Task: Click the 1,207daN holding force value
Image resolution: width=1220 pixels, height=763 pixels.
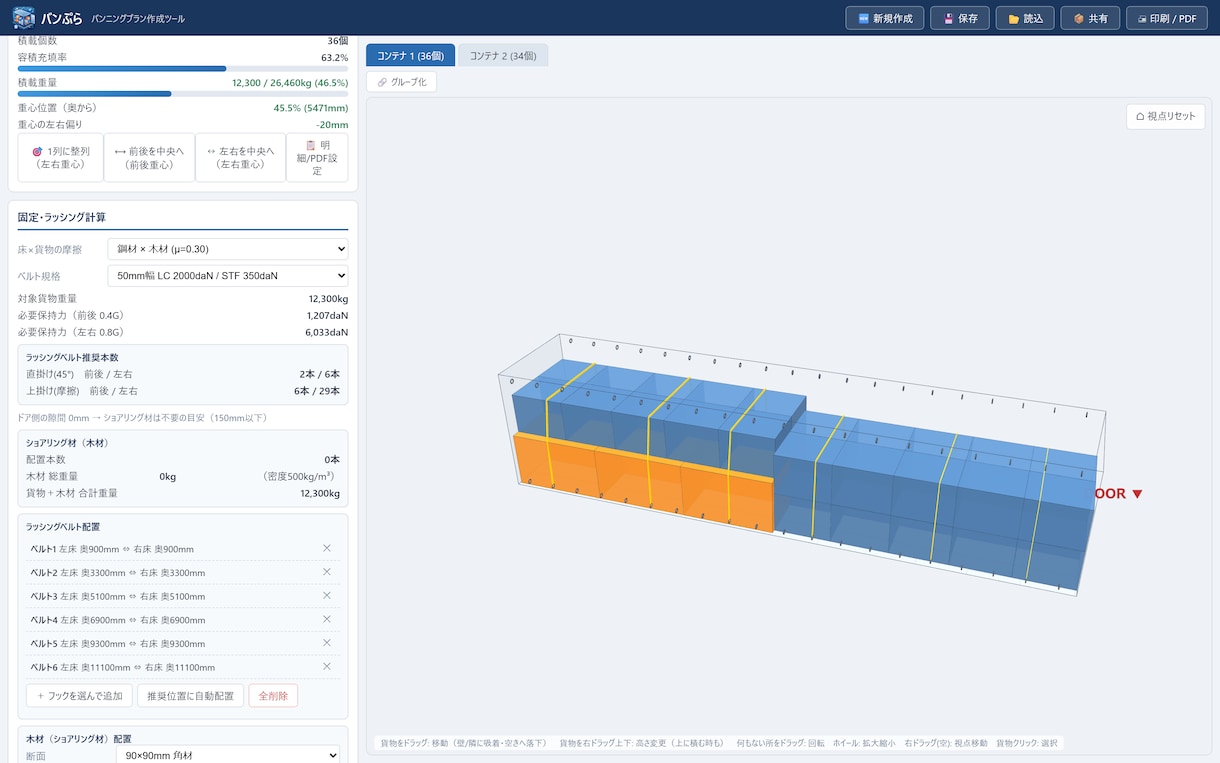Action: point(327,315)
